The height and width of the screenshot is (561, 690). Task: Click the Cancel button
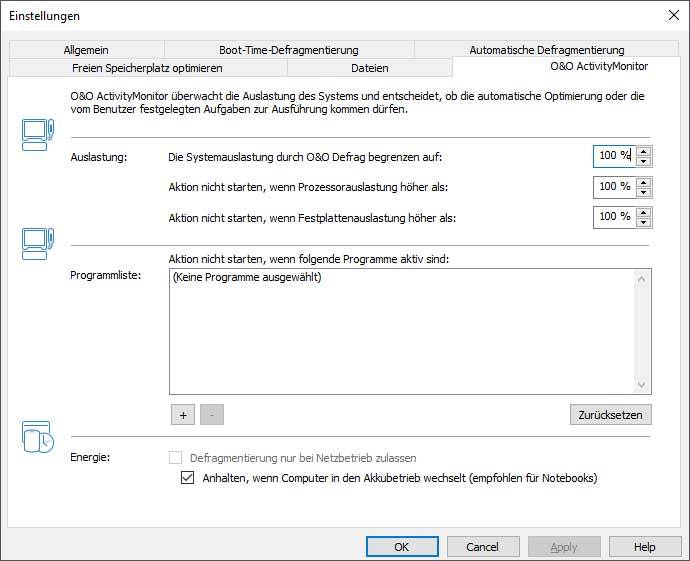tap(483, 547)
